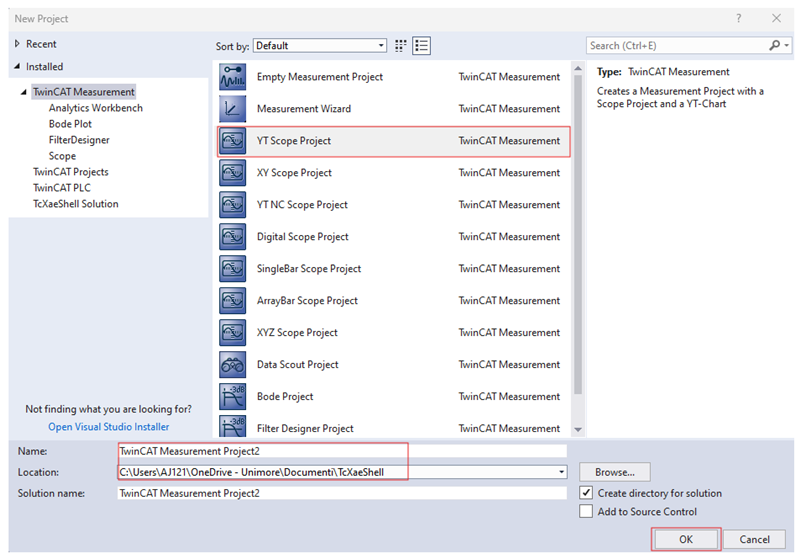
Task: Choose the XY Scope Project icon
Action: (x=232, y=173)
